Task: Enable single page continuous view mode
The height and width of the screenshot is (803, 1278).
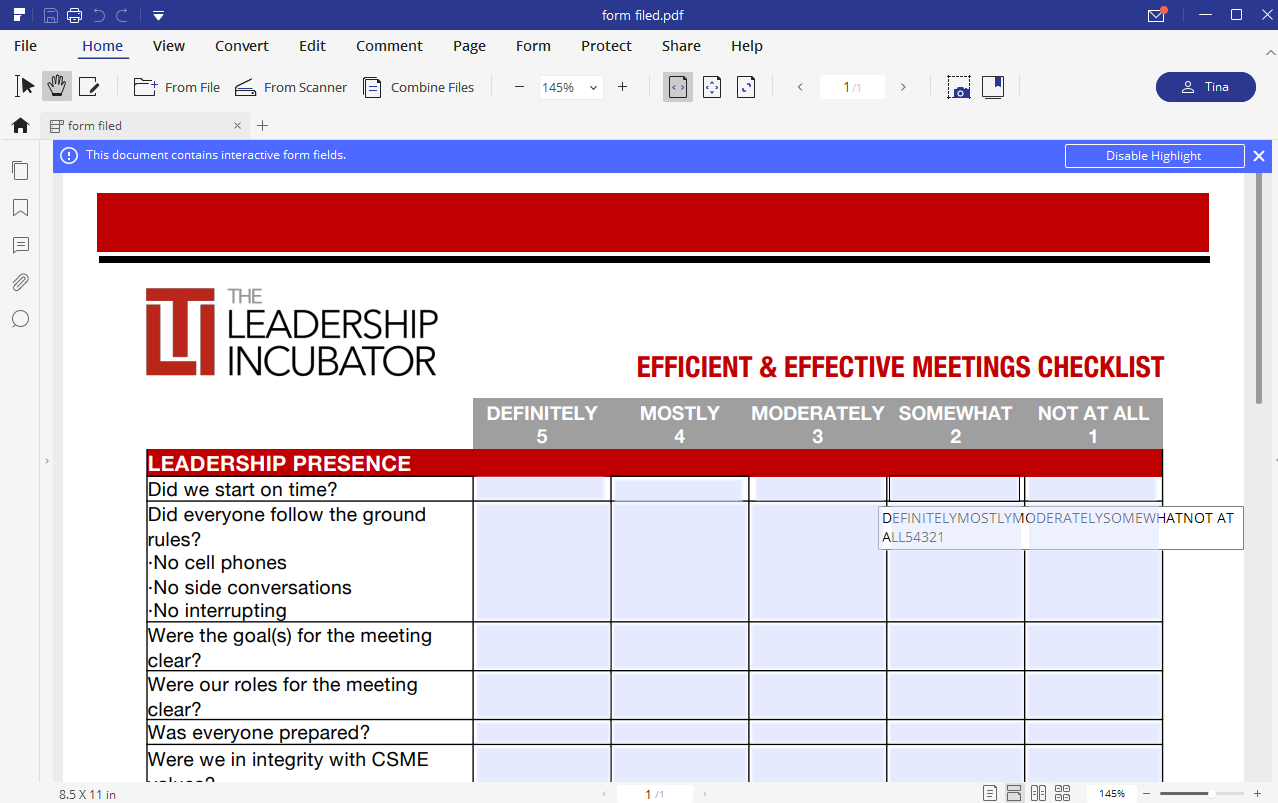Action: point(1013,792)
